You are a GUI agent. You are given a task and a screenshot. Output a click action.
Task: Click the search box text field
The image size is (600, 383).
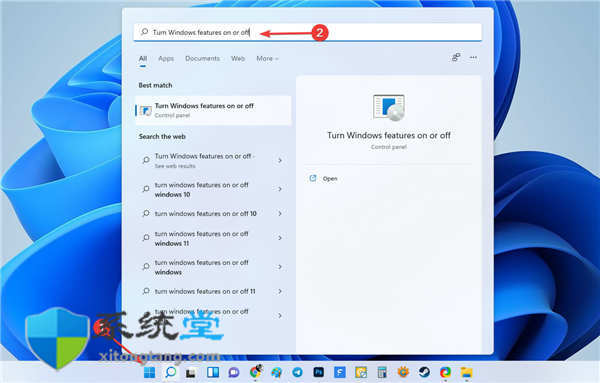point(308,32)
